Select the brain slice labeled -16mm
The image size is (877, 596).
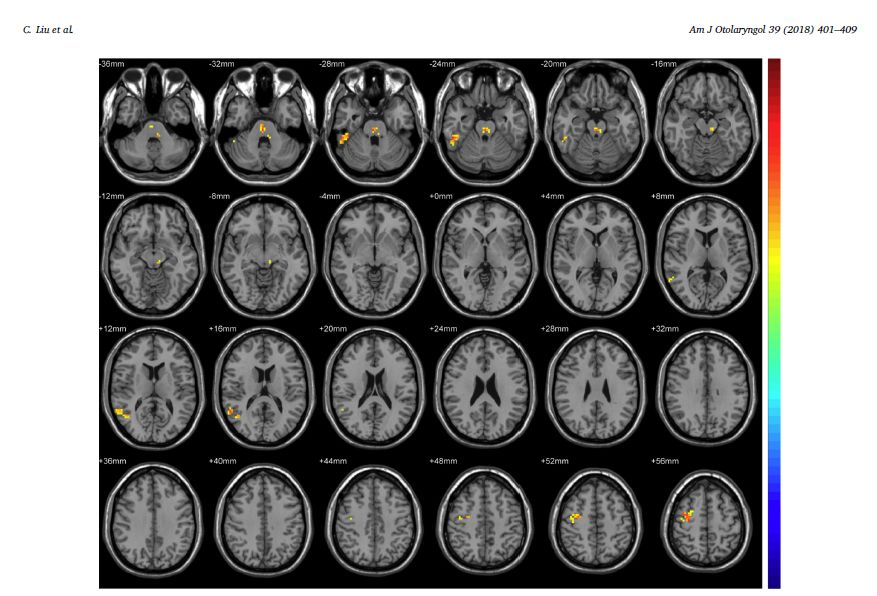(x=706, y=122)
